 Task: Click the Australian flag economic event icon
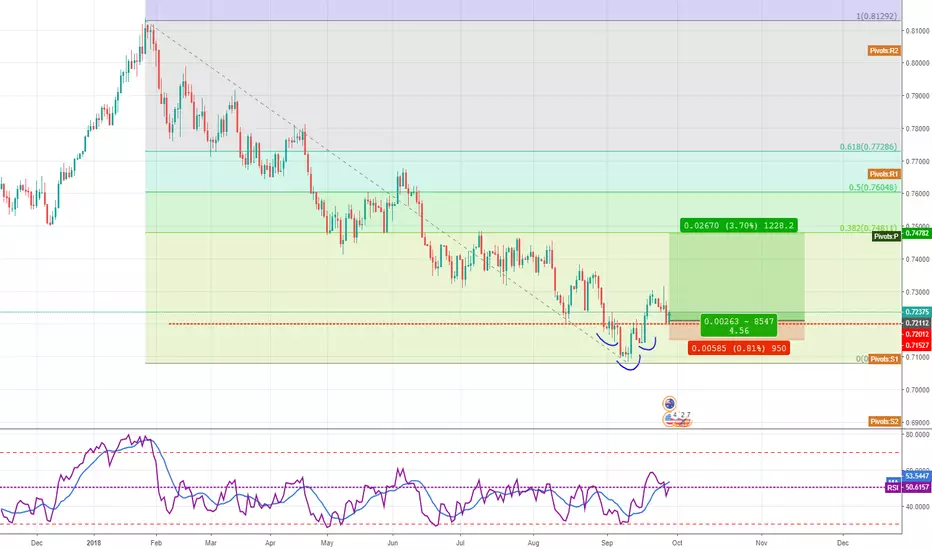[x=670, y=404]
